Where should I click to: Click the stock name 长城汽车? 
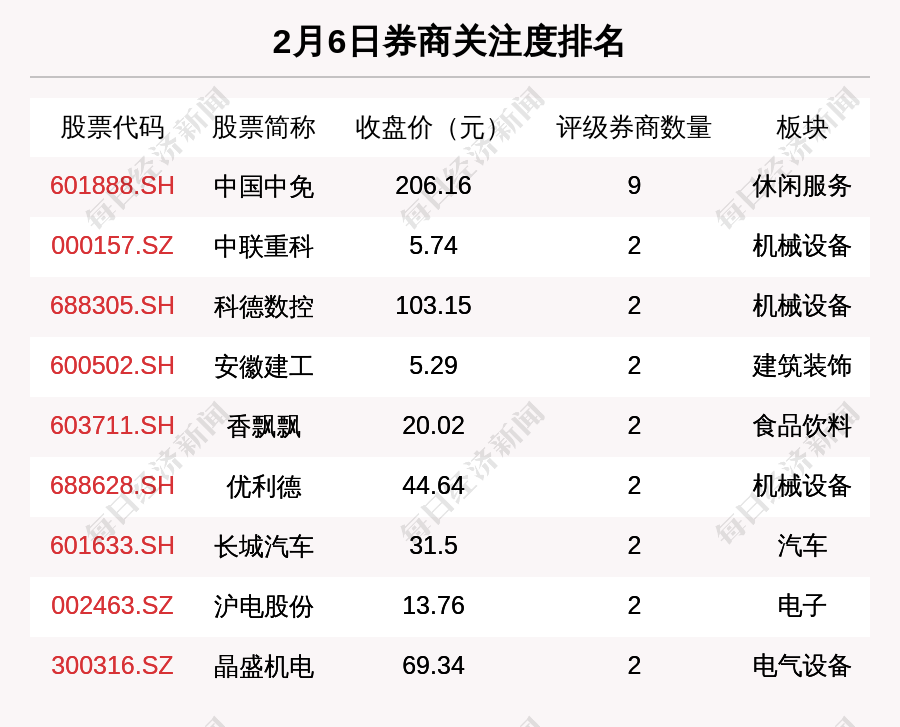pos(263,546)
